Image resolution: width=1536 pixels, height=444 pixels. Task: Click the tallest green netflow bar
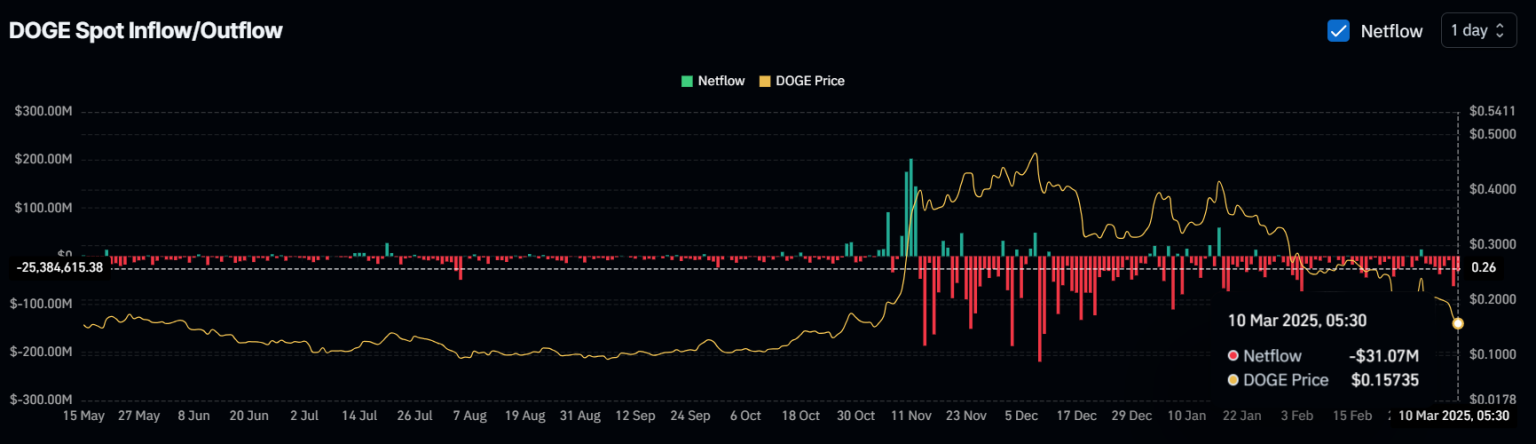click(x=911, y=207)
